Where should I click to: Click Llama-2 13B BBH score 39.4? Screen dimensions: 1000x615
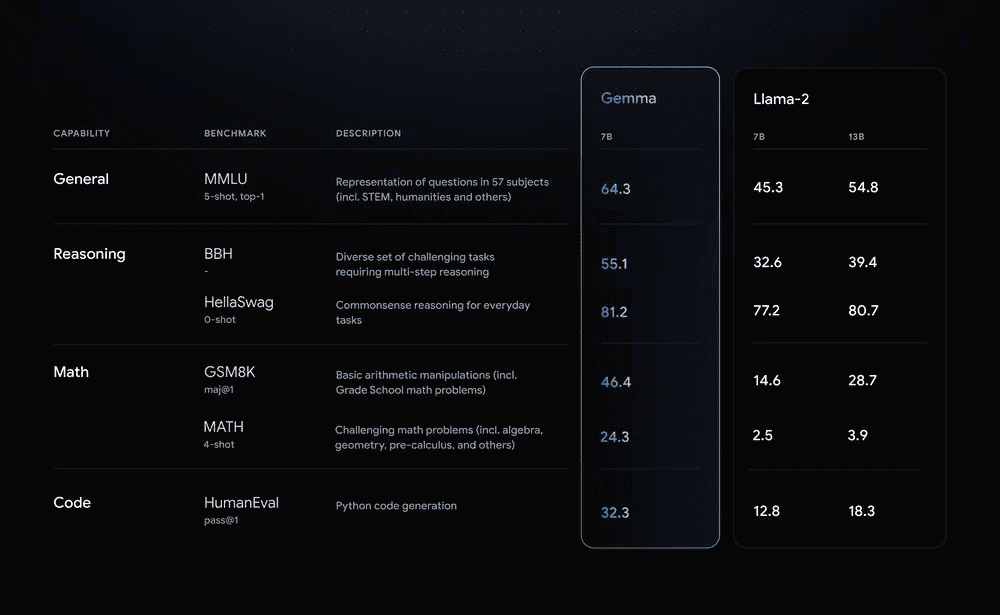[863, 262]
